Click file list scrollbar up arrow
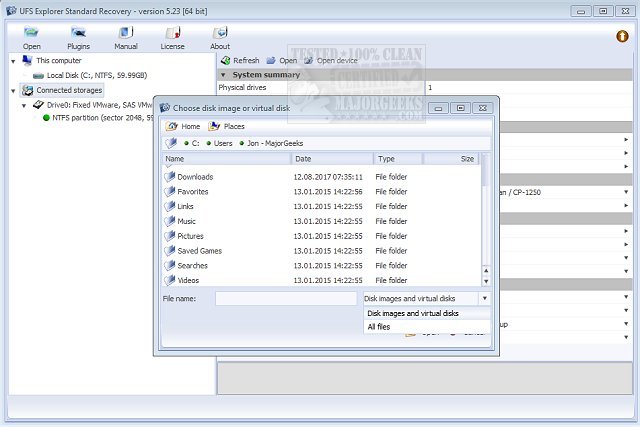The width and height of the screenshot is (640, 427). click(486, 271)
